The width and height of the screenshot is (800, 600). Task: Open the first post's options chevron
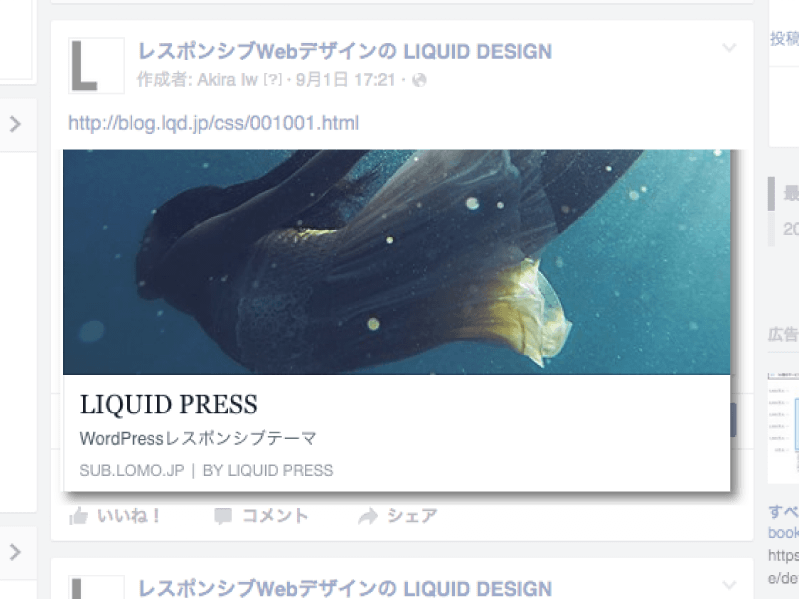[x=729, y=48]
